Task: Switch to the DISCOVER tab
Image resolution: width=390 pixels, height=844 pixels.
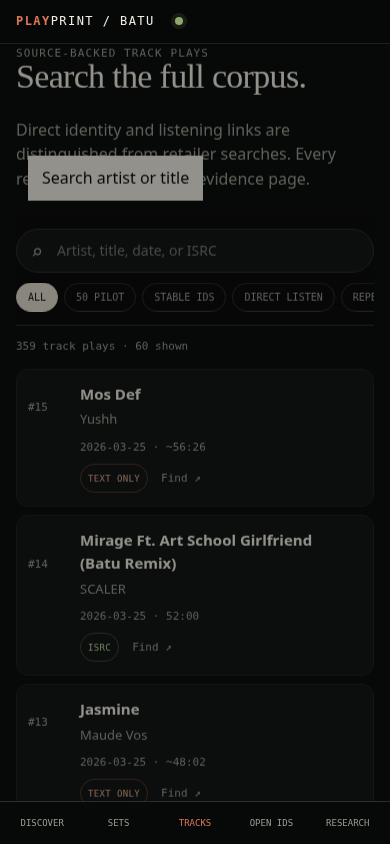Action: (42, 822)
